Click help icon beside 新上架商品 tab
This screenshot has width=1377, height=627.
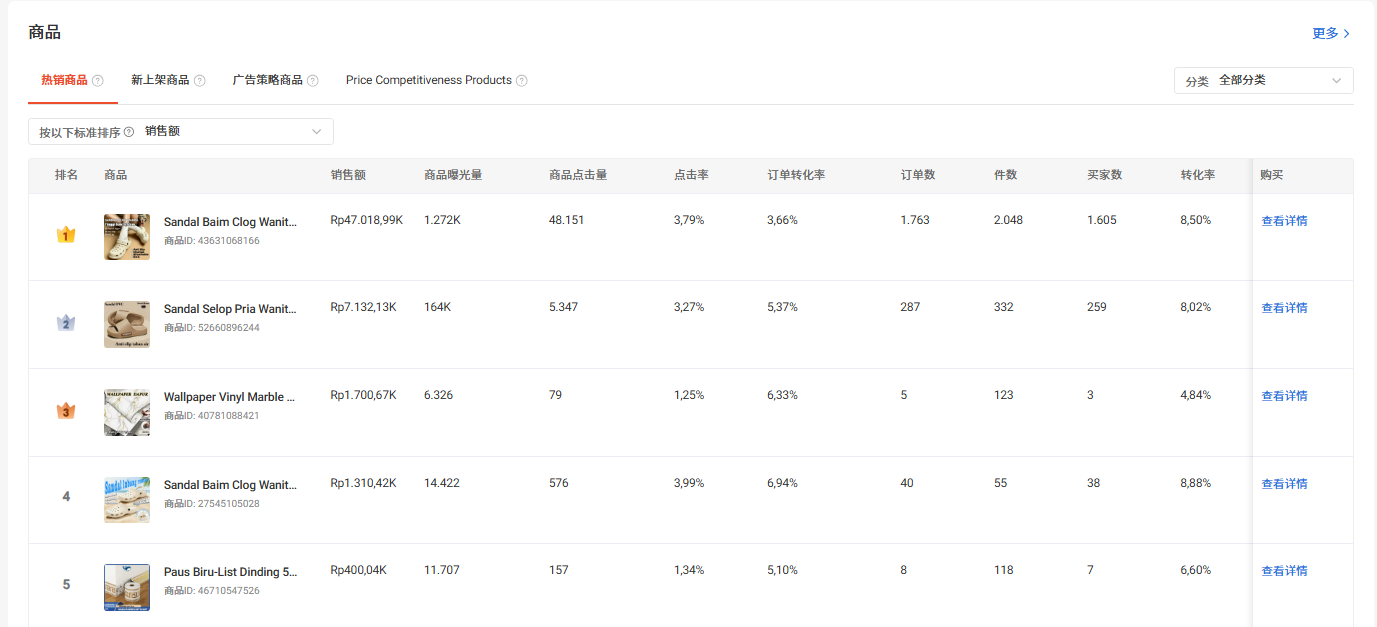click(x=200, y=81)
